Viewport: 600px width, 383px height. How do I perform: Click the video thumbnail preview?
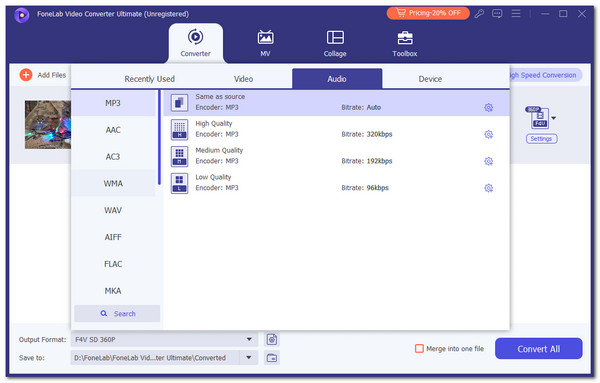click(x=48, y=125)
